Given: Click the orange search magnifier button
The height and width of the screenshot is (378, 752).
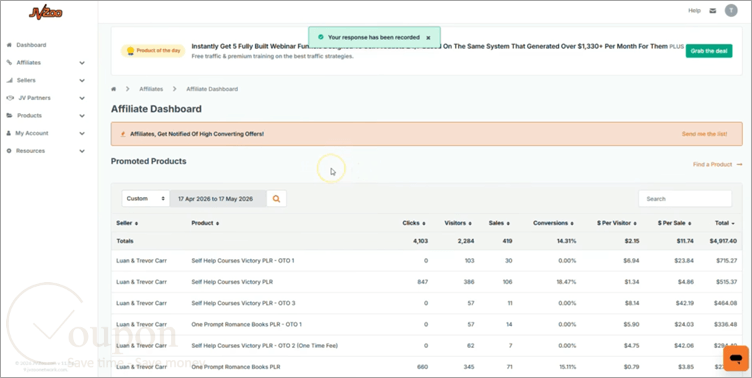Looking at the screenshot, I should (276, 199).
